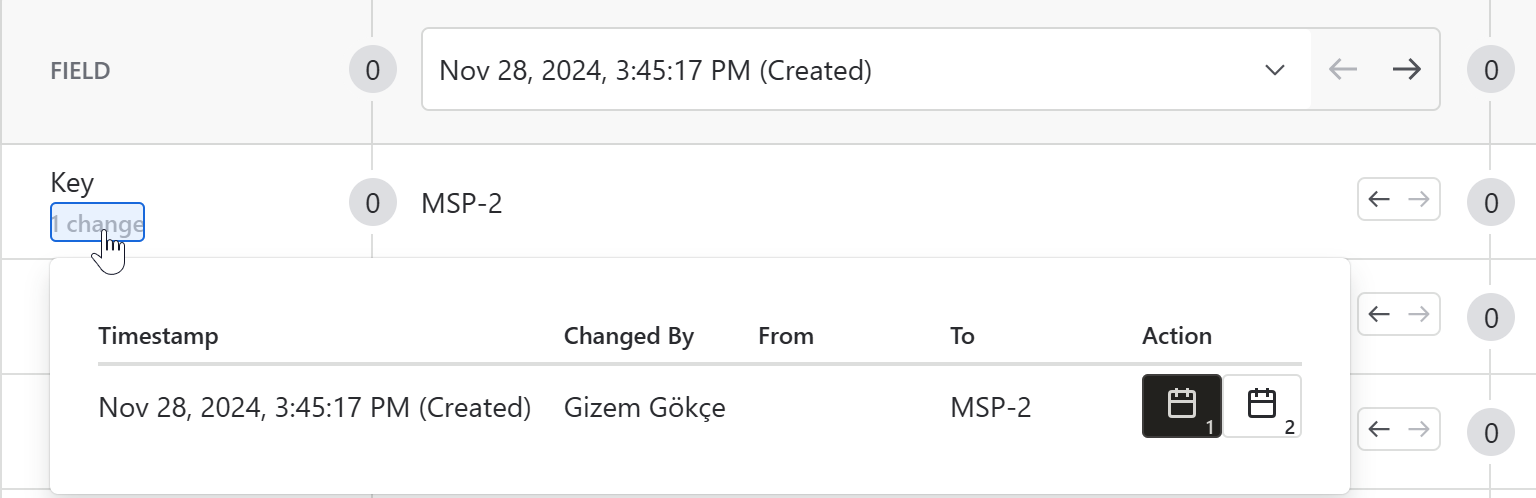Select the Created timestamp entry in the change history row

[314, 407]
